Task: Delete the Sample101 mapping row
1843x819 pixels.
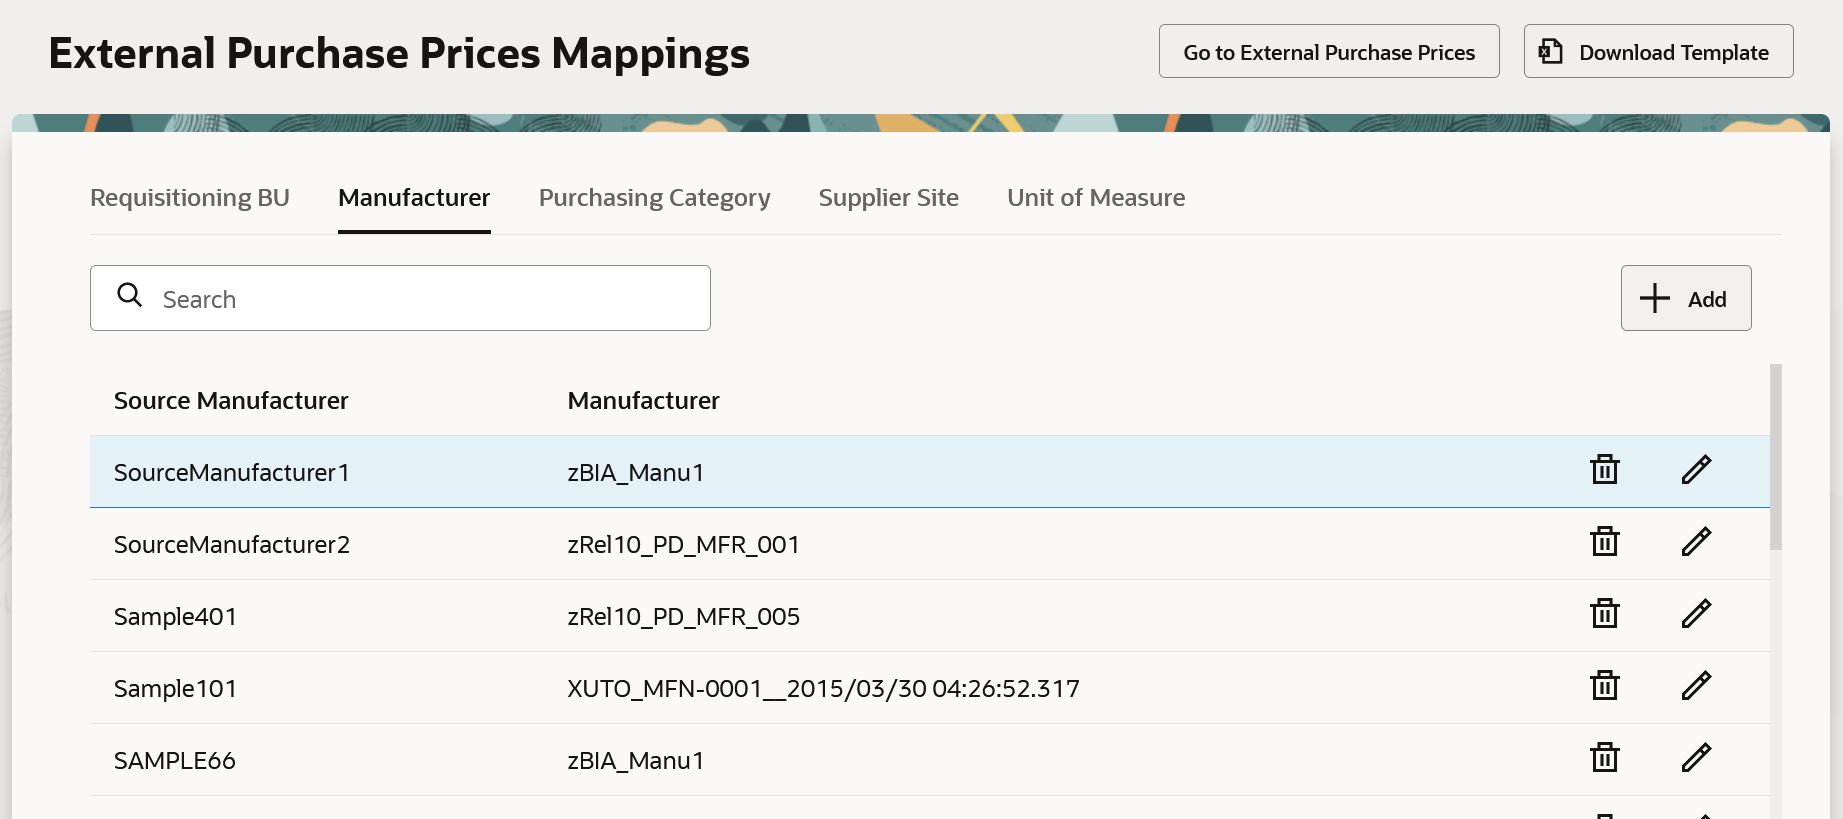Action: click(1604, 685)
